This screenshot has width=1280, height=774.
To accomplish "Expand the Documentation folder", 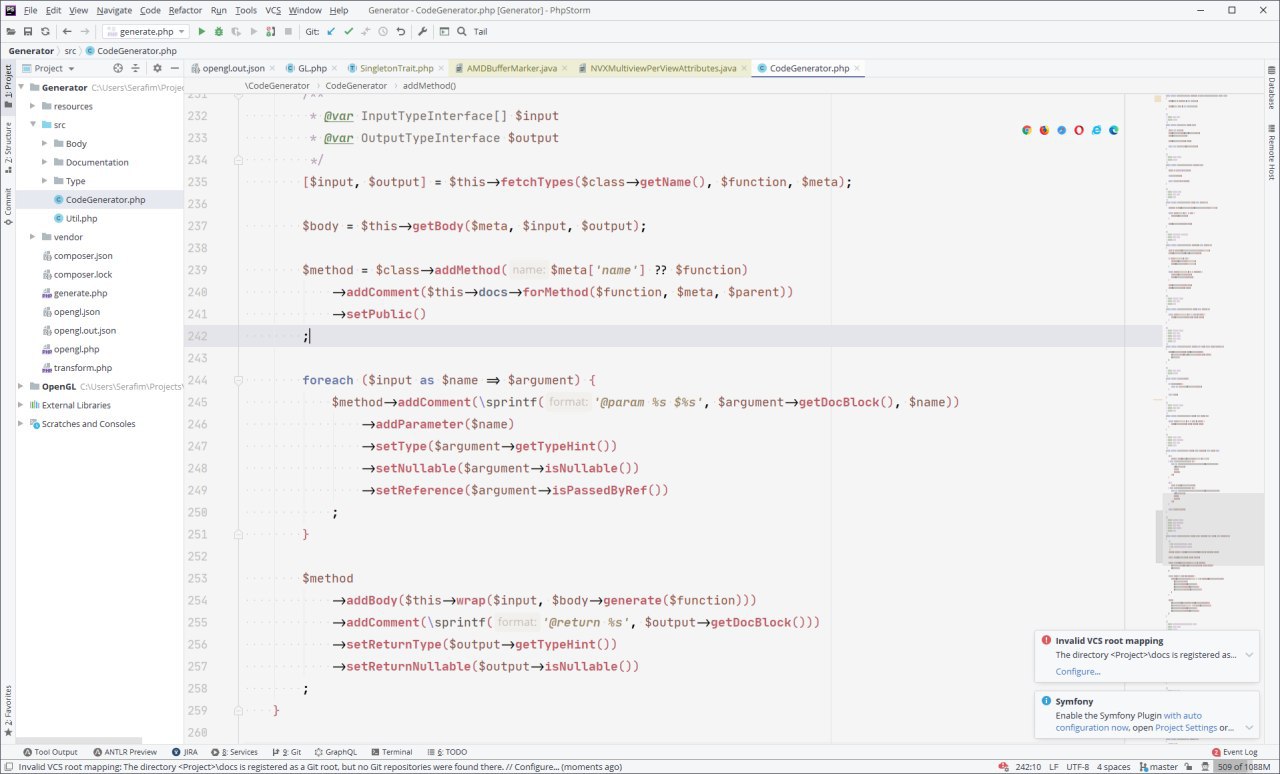I will [45, 162].
